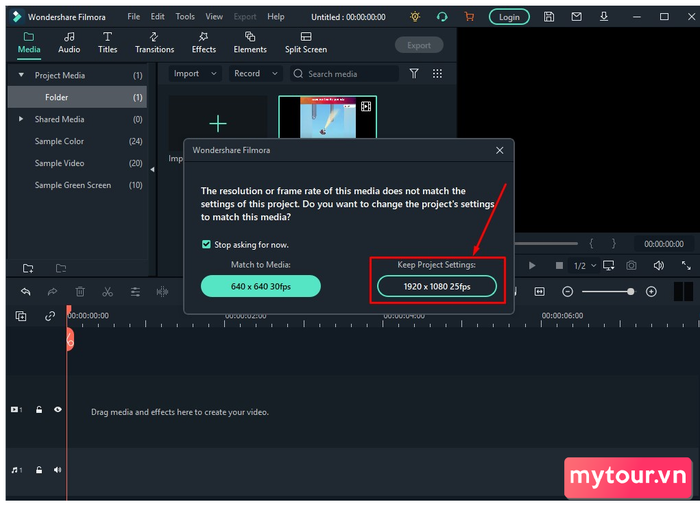Screen dimensions: 700x509
Task: Click the 640 x 640 30fps button
Action: [261, 286]
